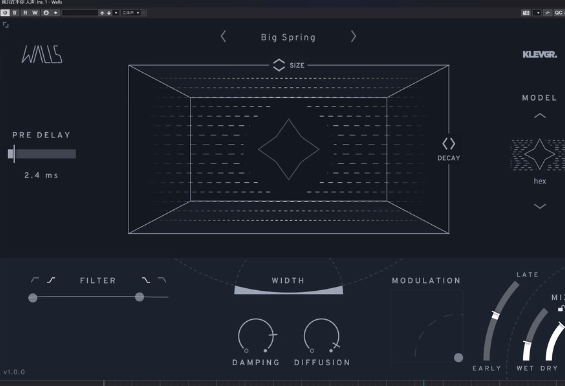This screenshot has height=386, width=565.
Task: Click the DECAY left-right arrows control
Action: pos(449,144)
